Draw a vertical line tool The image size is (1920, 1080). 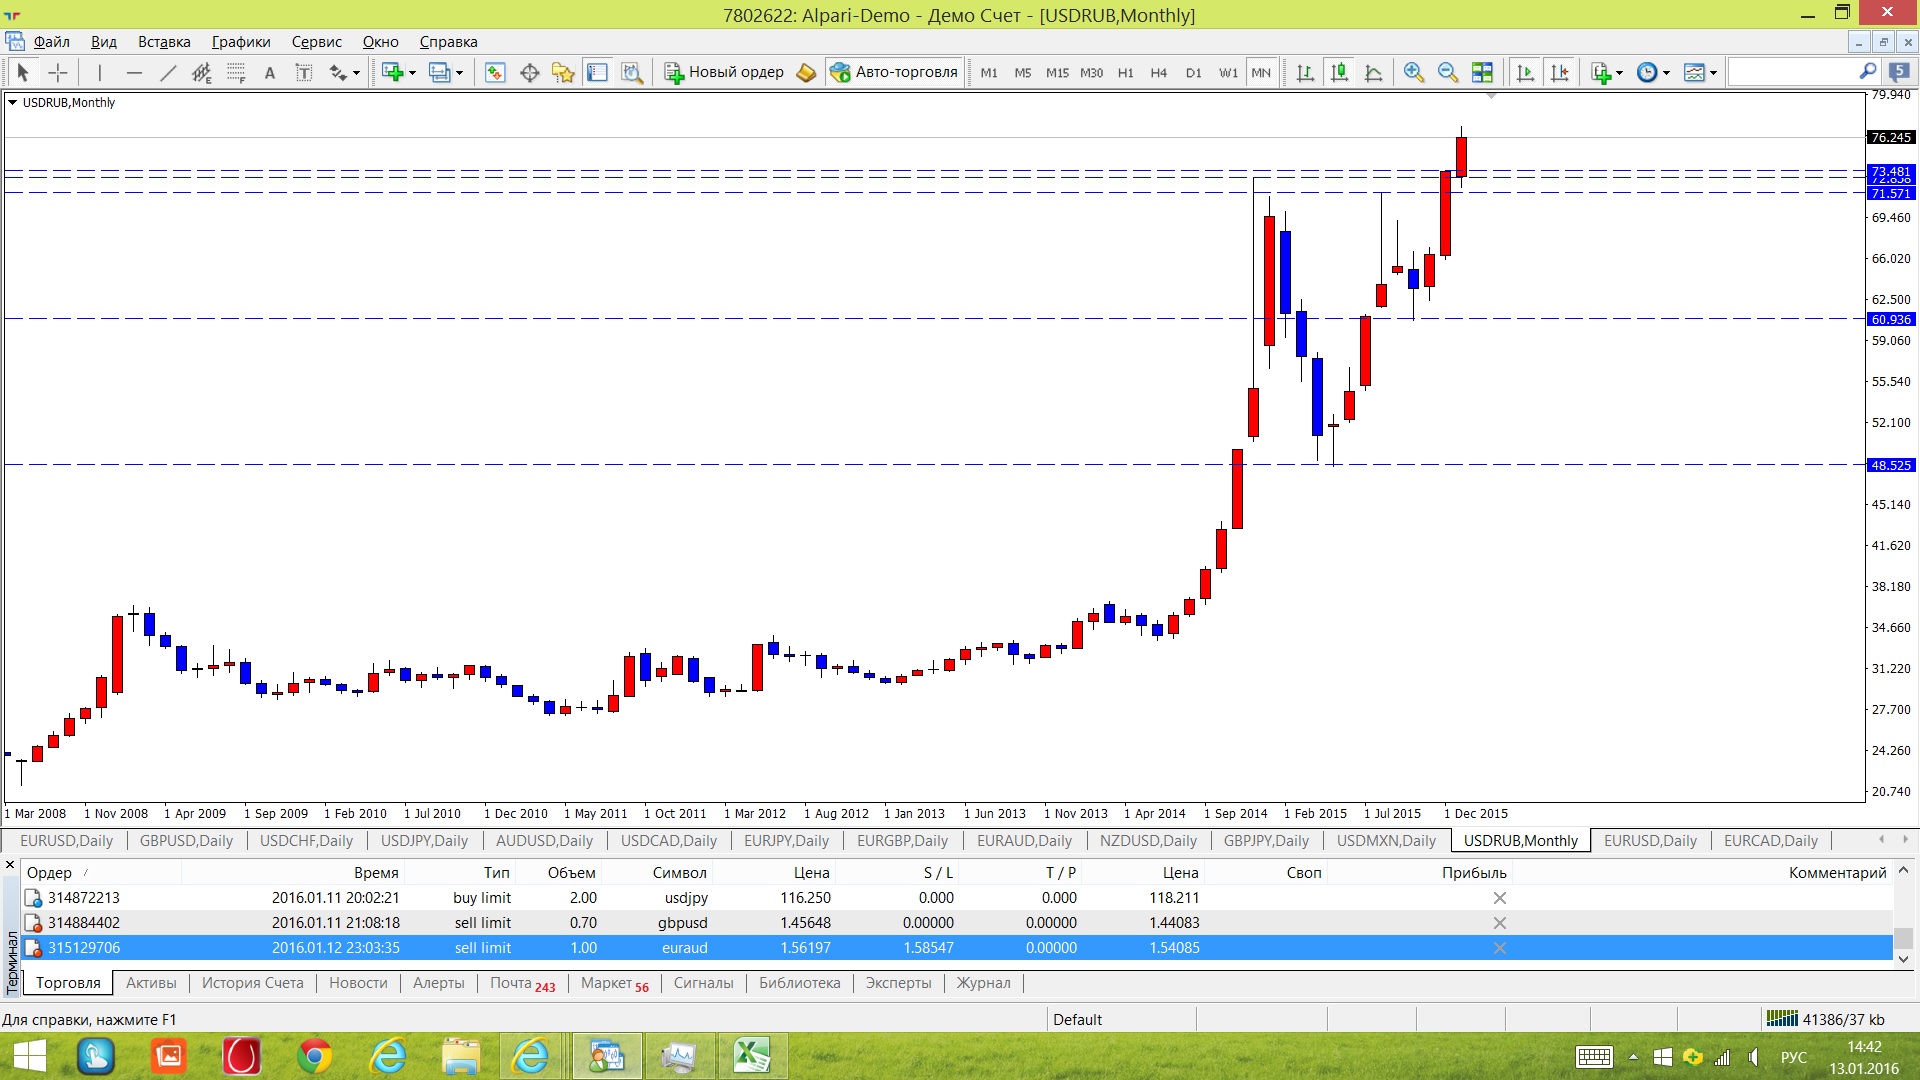pos(99,72)
